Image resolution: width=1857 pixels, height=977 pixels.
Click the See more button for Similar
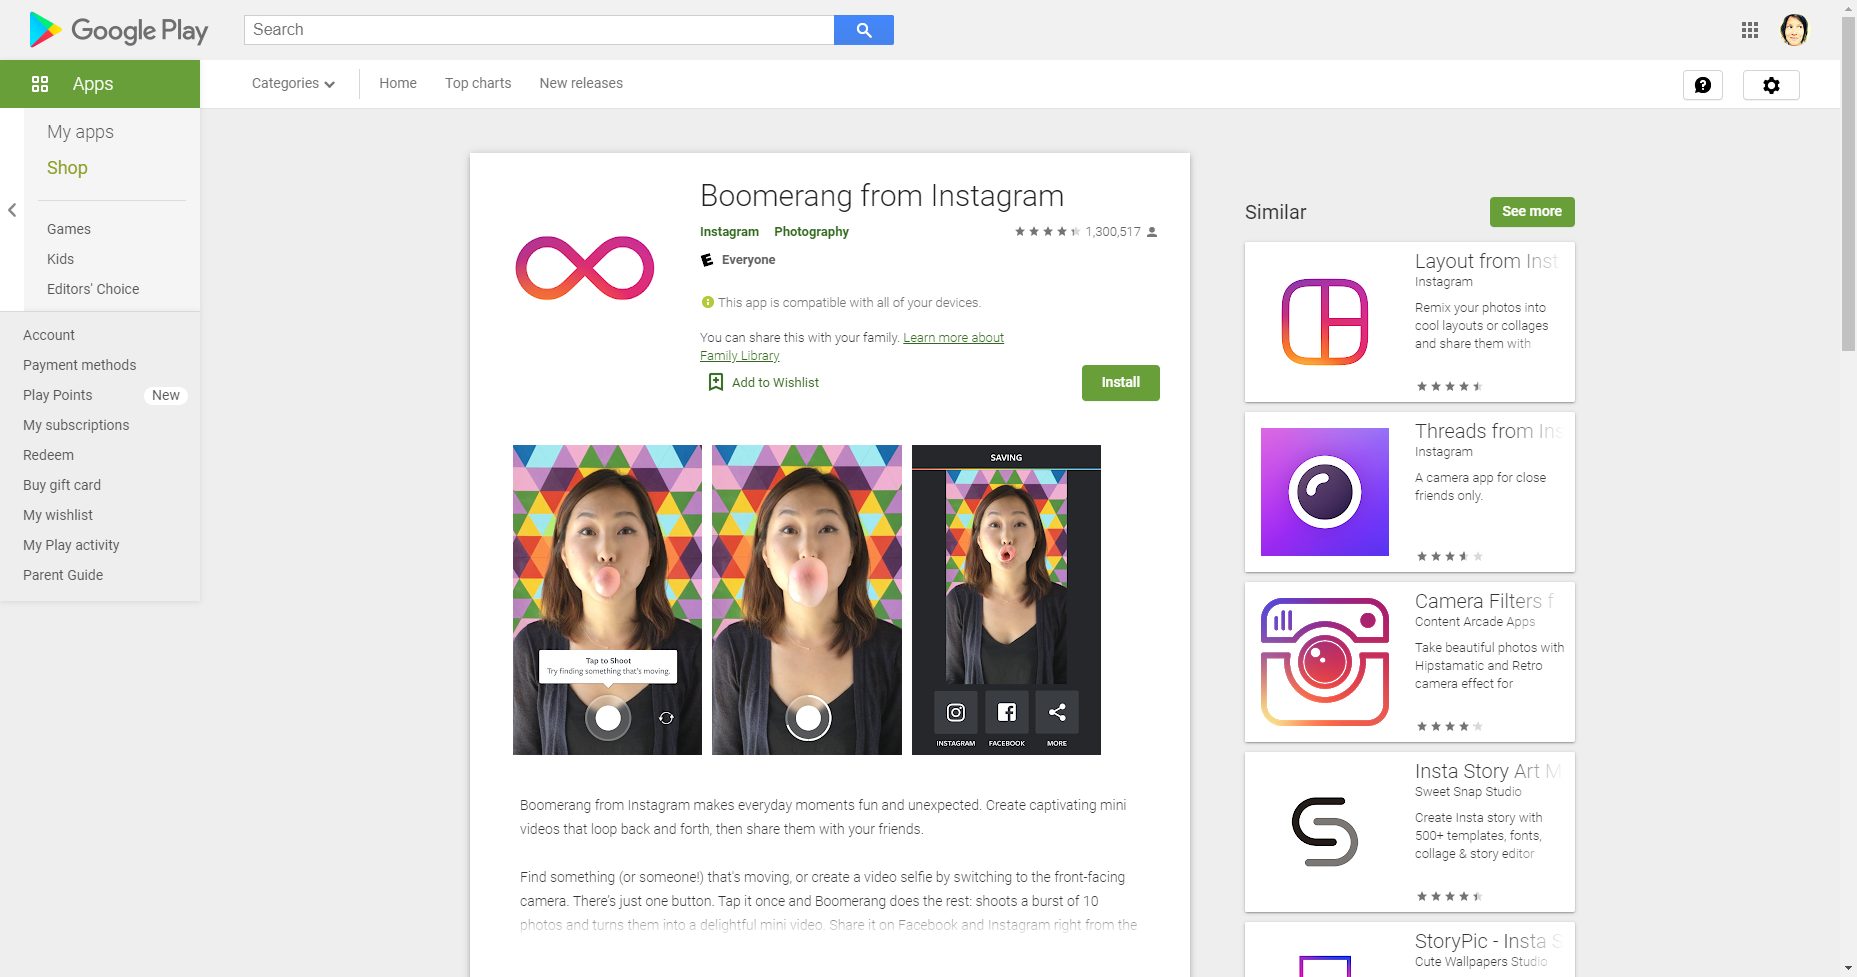click(1532, 212)
